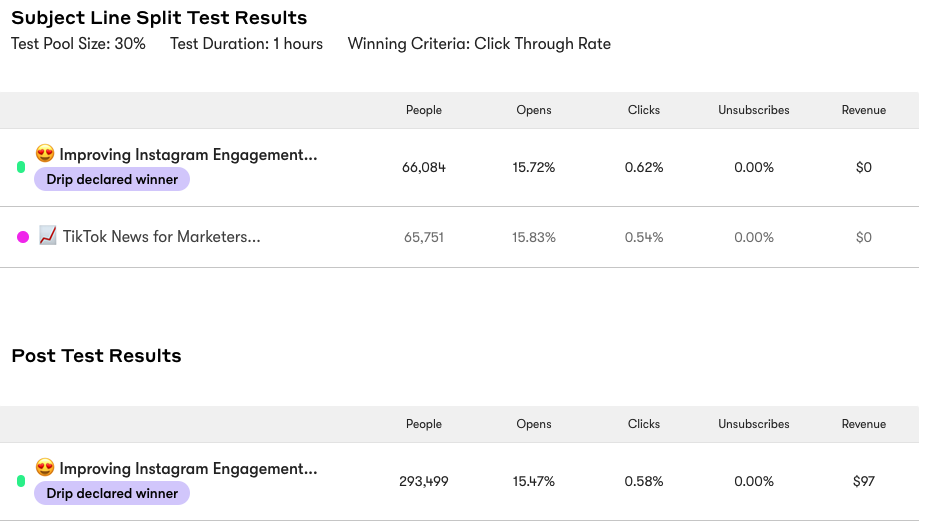Click the $97 revenue value

pos(864,482)
